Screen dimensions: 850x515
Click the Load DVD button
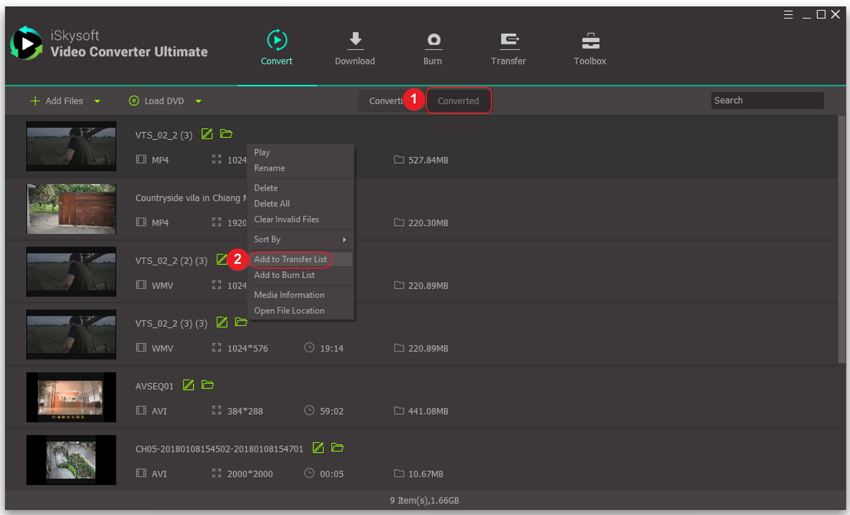tap(156, 101)
